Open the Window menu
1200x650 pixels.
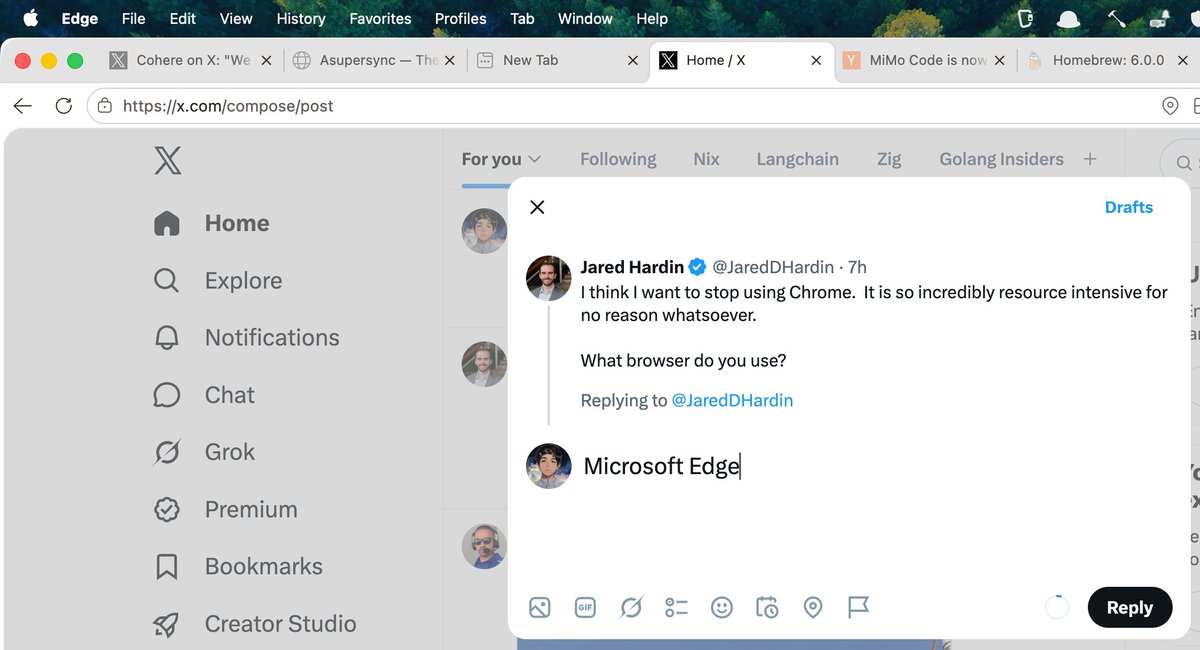click(585, 18)
